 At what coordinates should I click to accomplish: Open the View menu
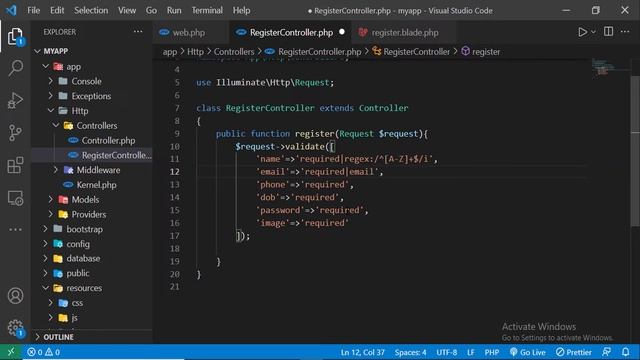tap(127, 10)
